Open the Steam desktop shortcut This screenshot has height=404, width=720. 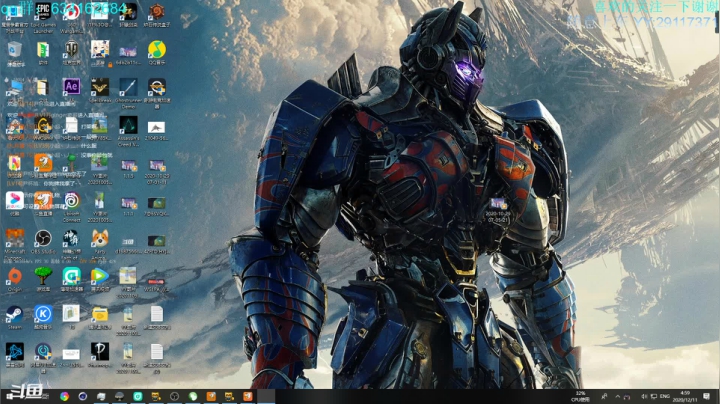tap(15, 314)
